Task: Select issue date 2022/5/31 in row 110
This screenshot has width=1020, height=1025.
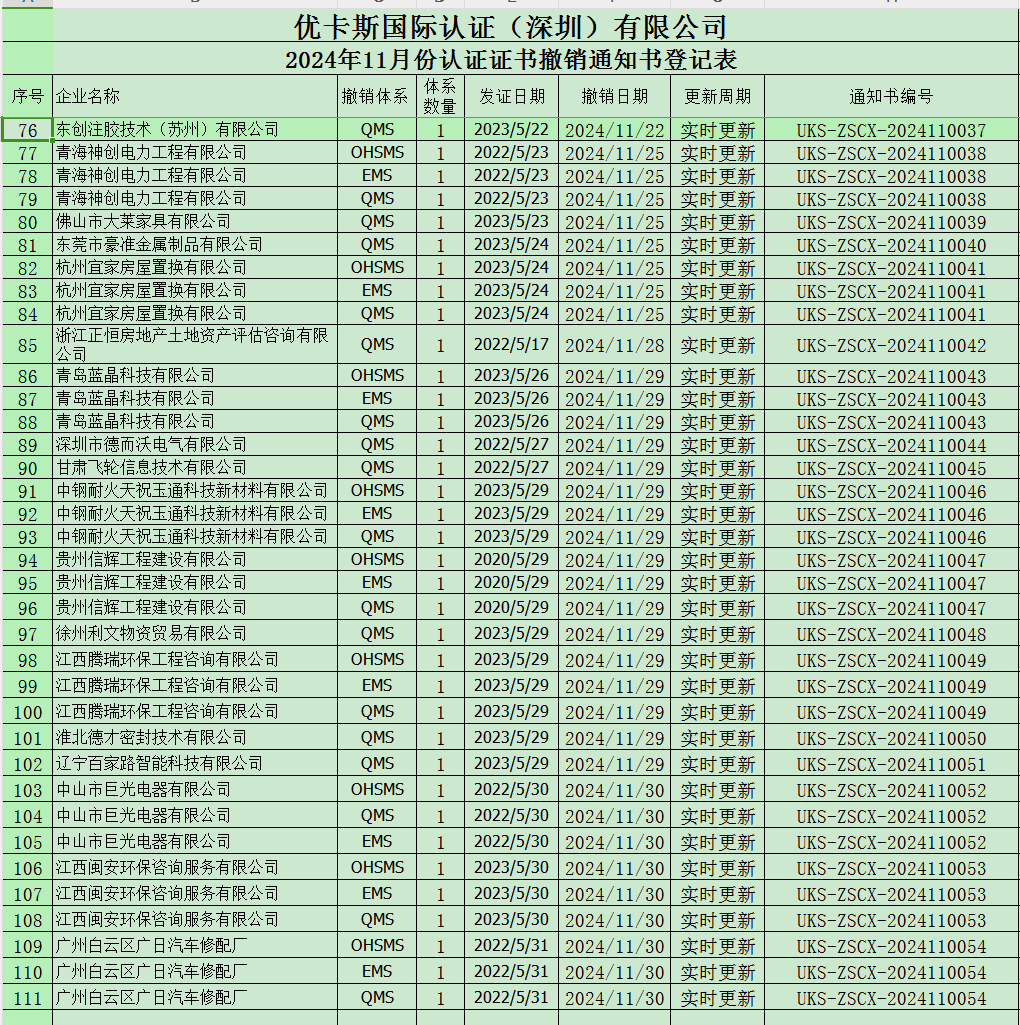Action: 511,971
